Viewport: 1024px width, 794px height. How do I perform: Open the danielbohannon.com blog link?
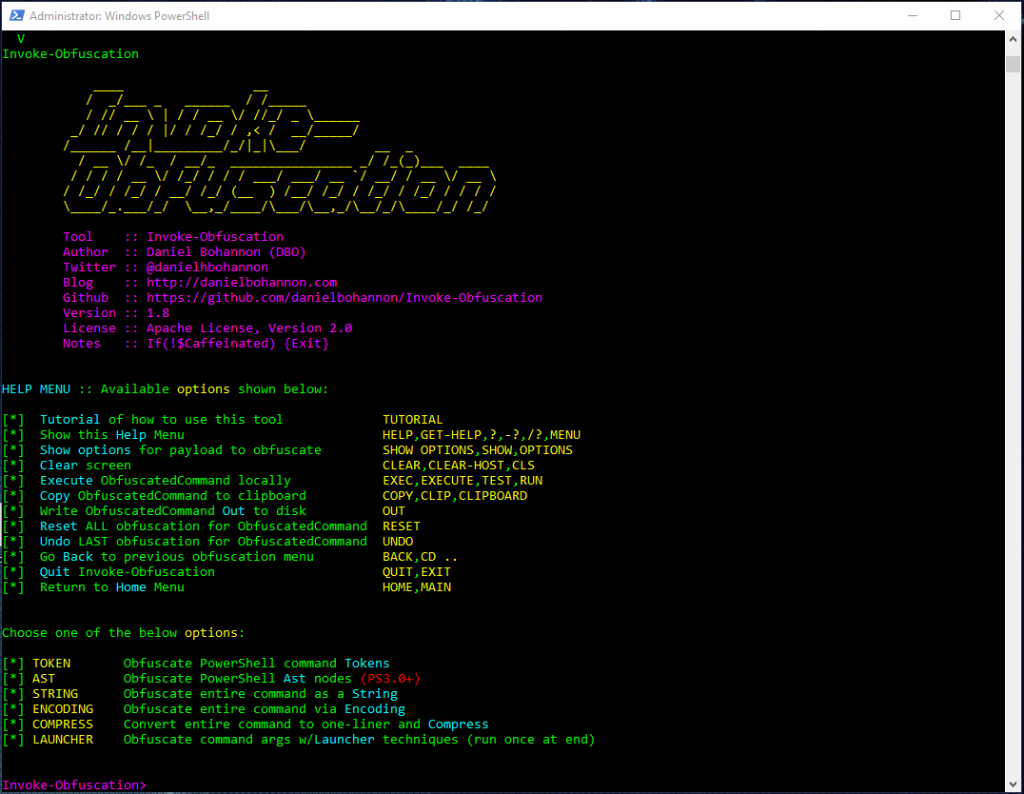click(x=242, y=282)
